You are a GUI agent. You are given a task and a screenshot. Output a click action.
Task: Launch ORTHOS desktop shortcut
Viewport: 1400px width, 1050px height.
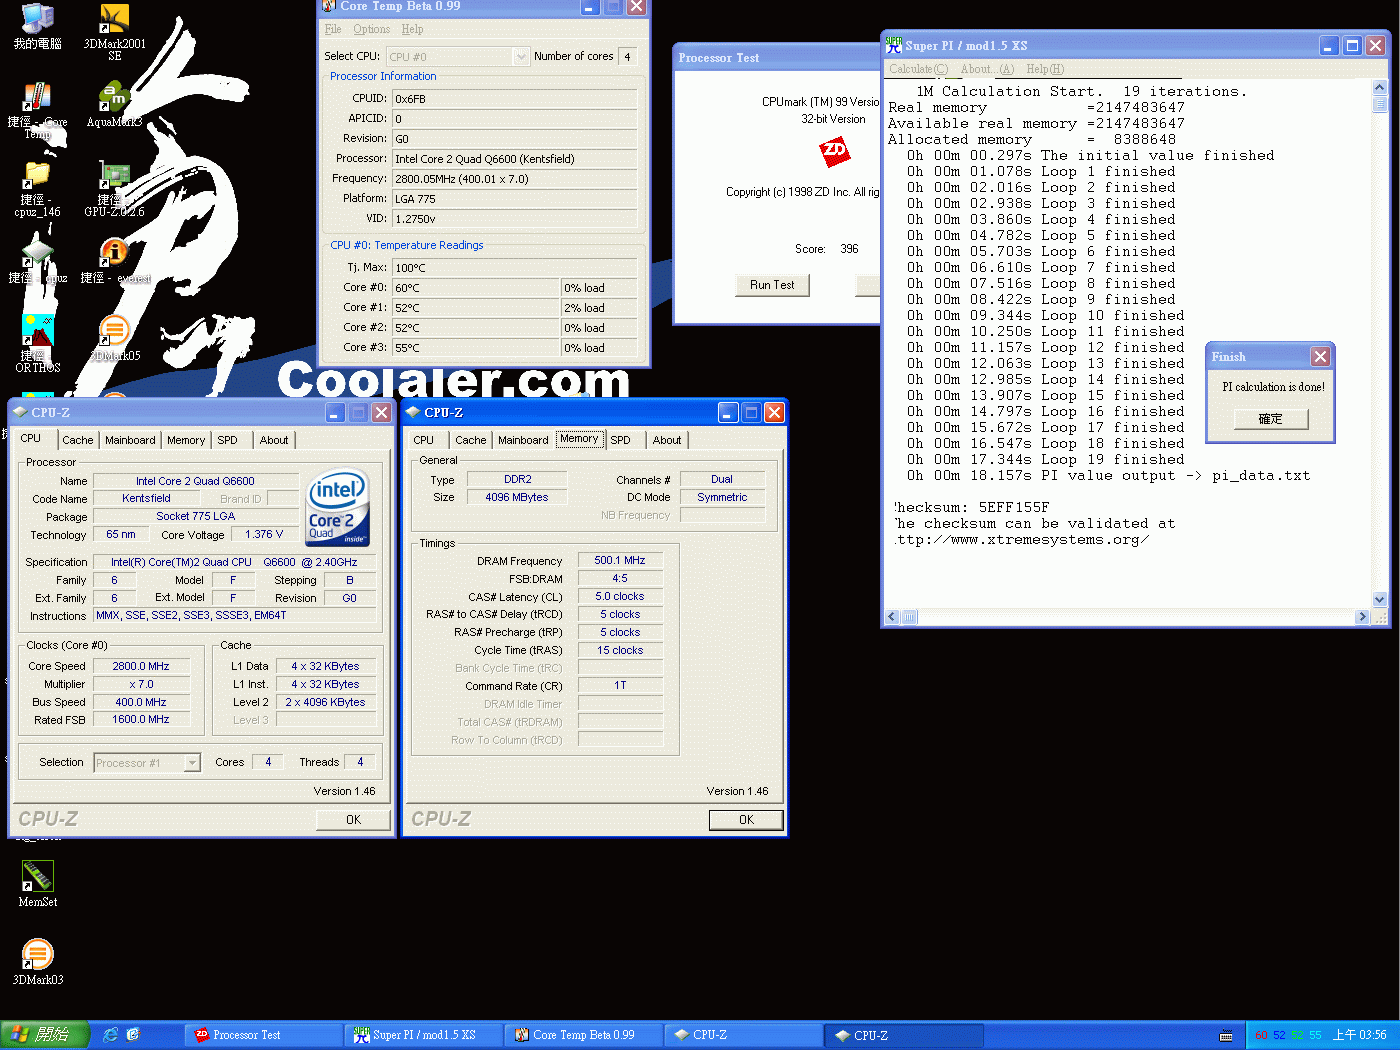37,344
